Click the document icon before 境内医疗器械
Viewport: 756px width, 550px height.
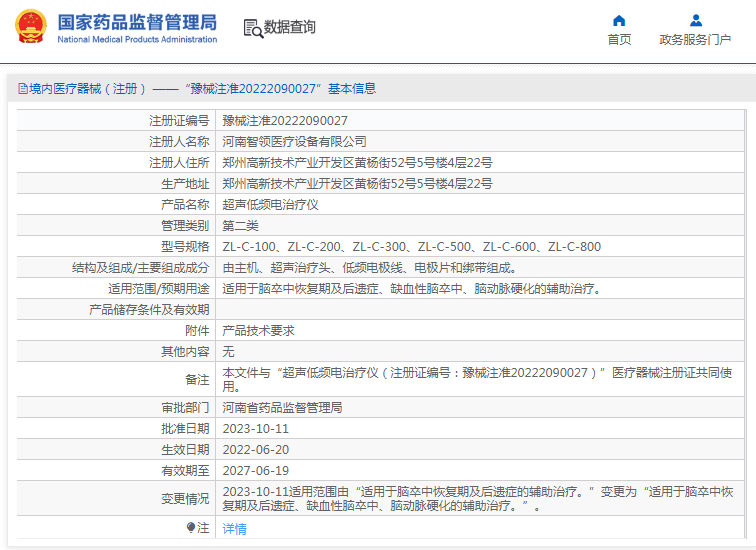click(23, 89)
